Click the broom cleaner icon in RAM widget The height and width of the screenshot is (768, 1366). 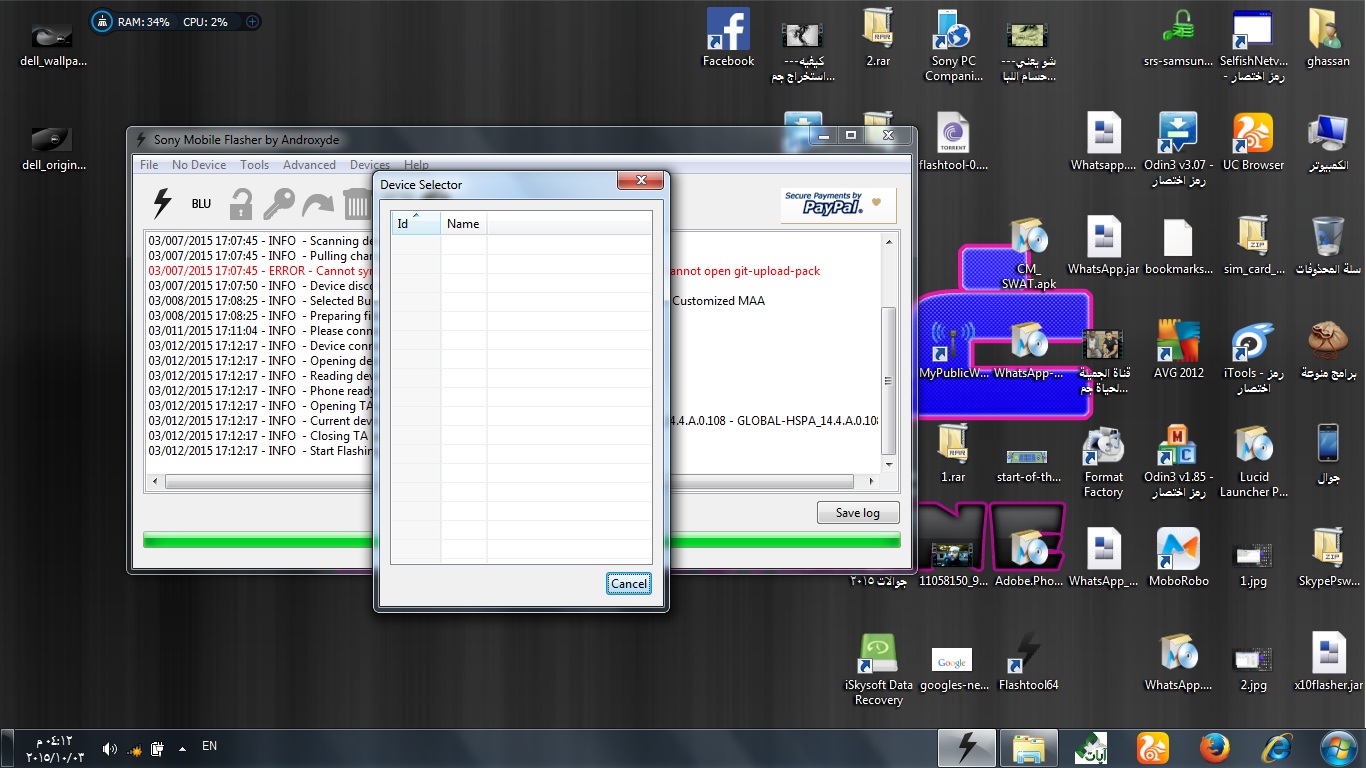coord(103,21)
